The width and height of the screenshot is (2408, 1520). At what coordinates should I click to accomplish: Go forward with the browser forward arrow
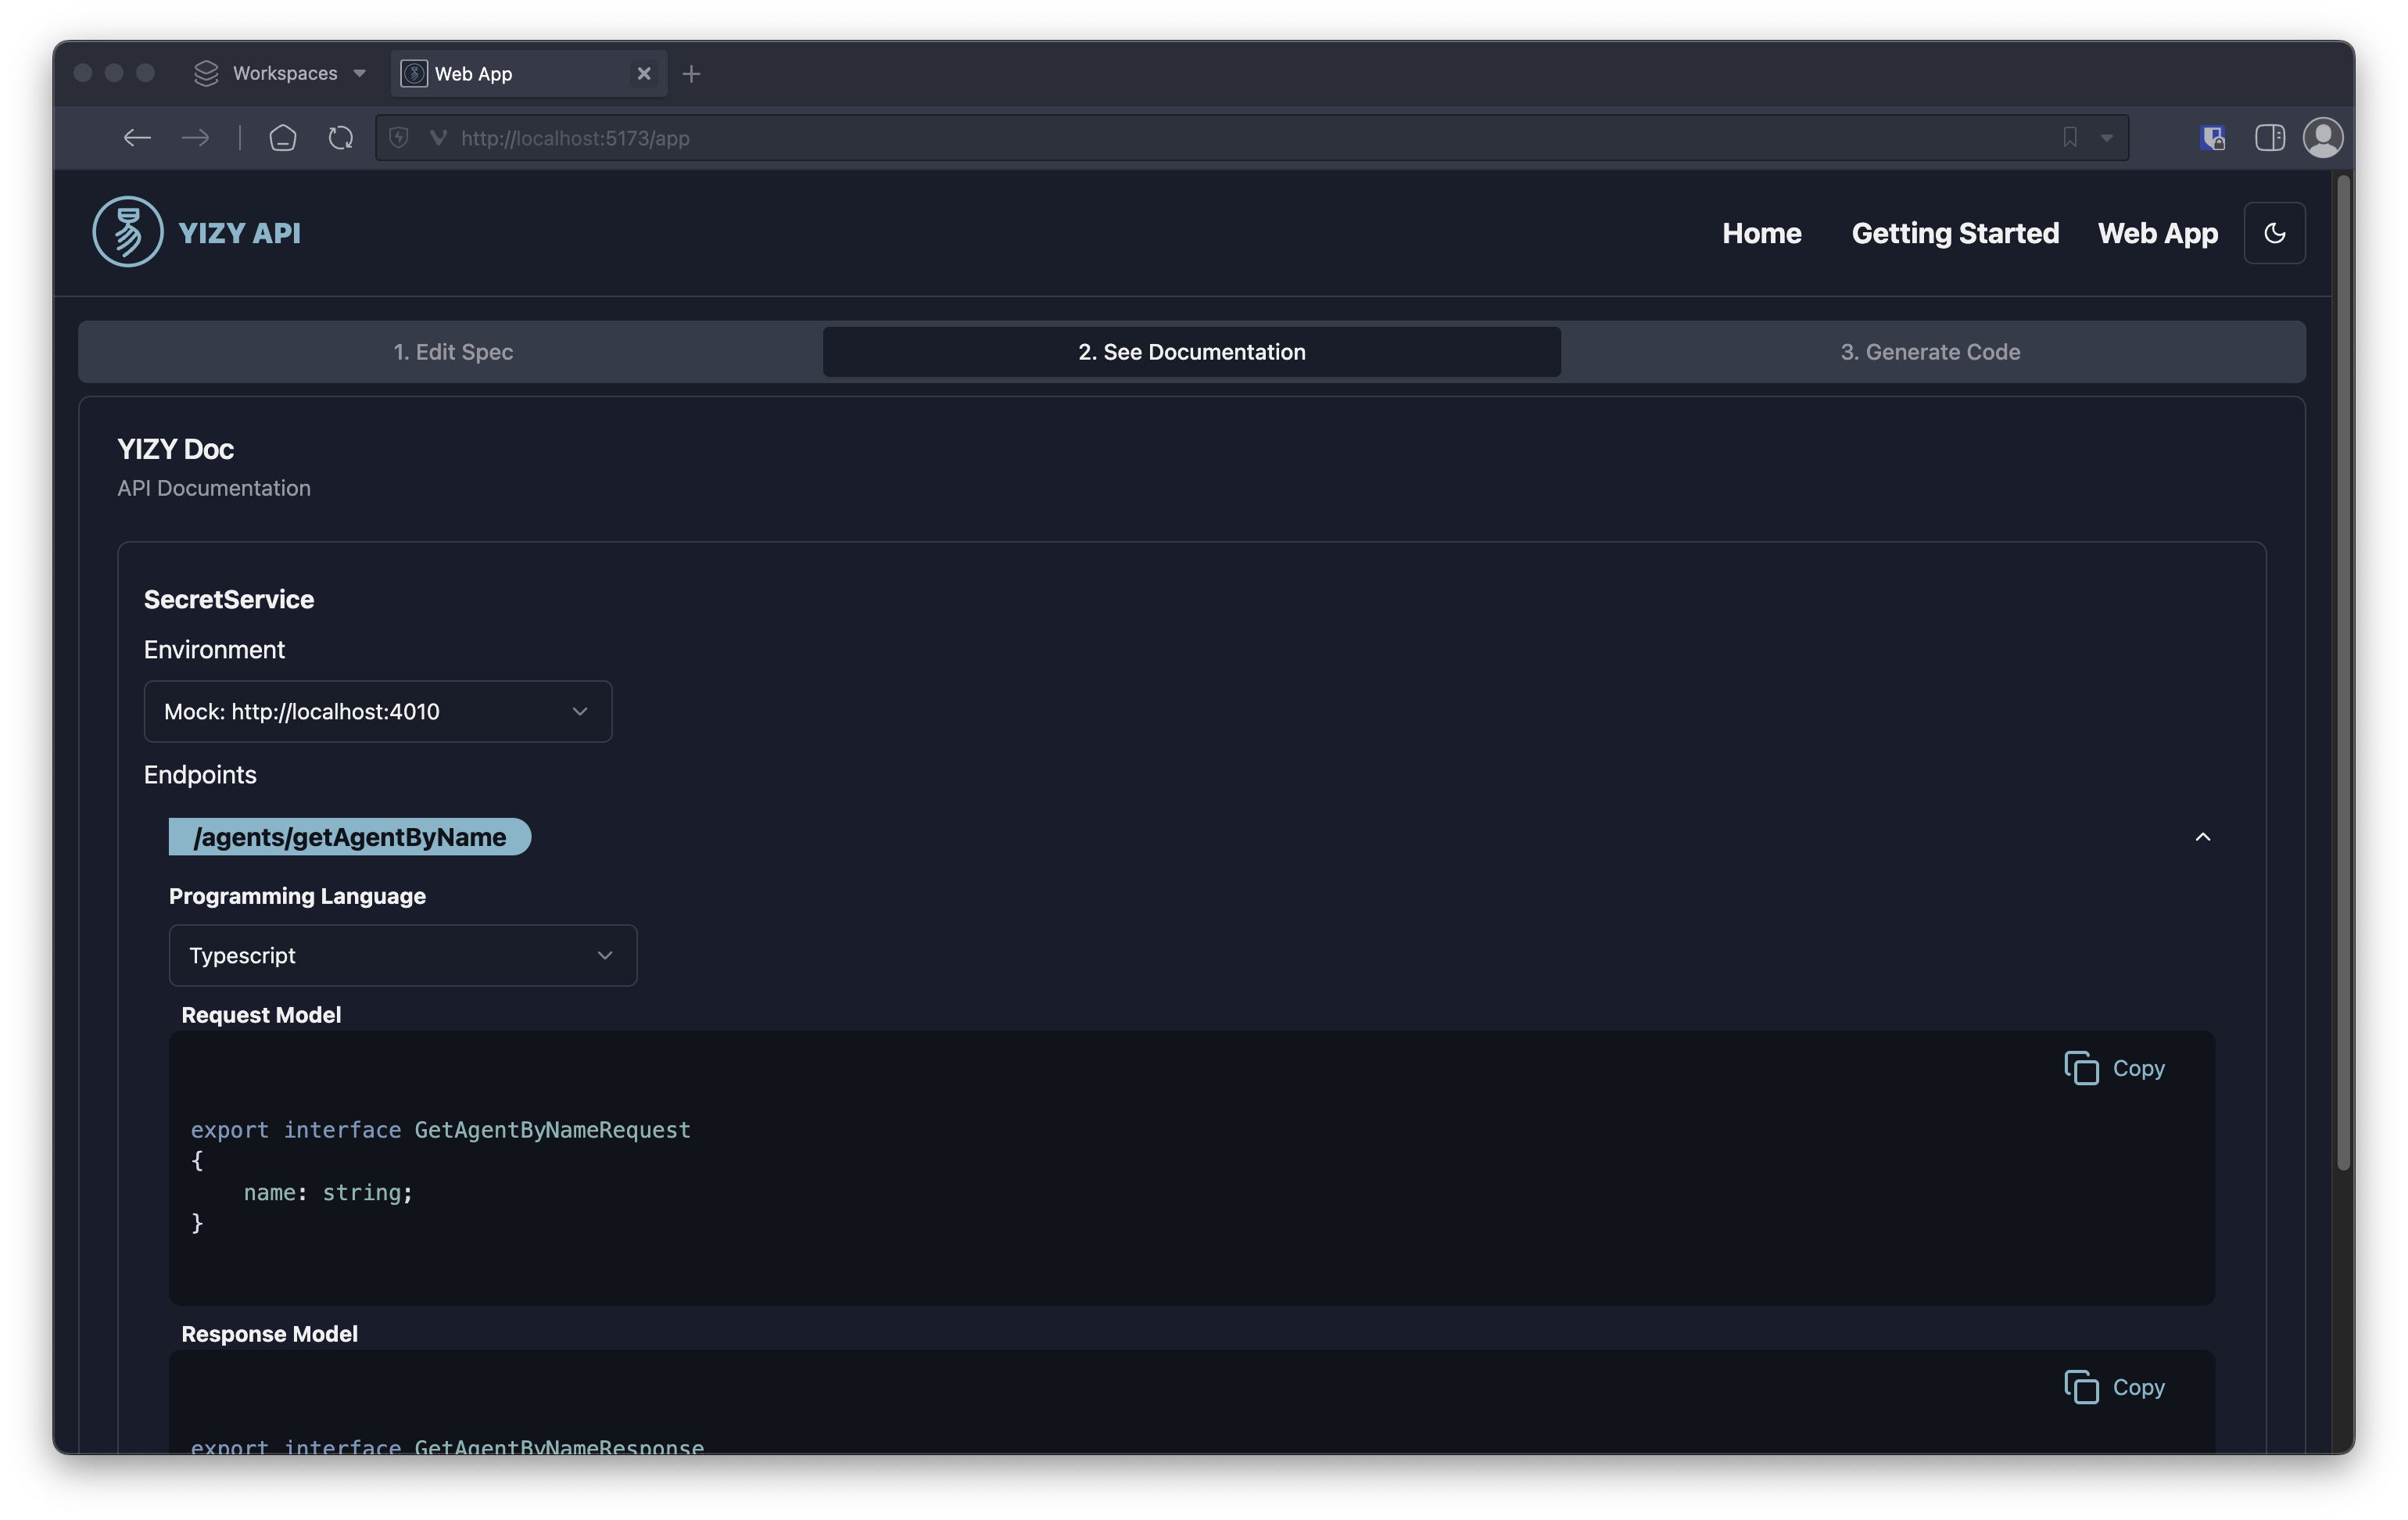(196, 138)
